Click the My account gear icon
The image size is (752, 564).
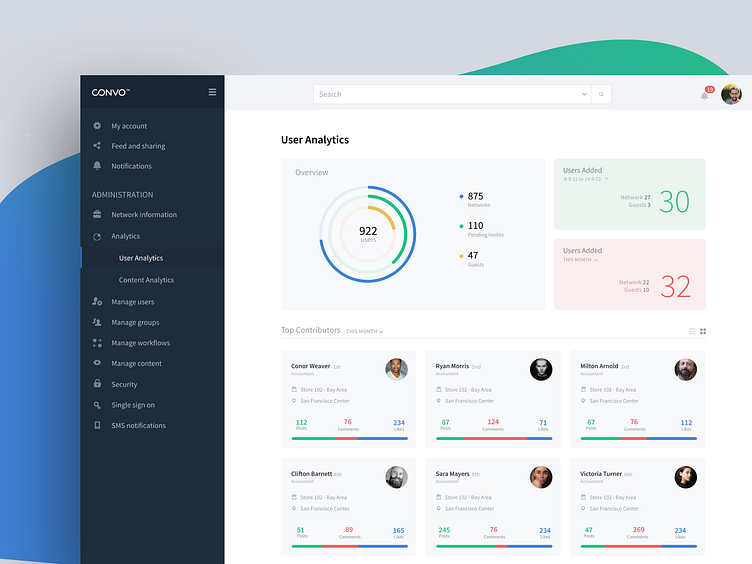point(97,126)
